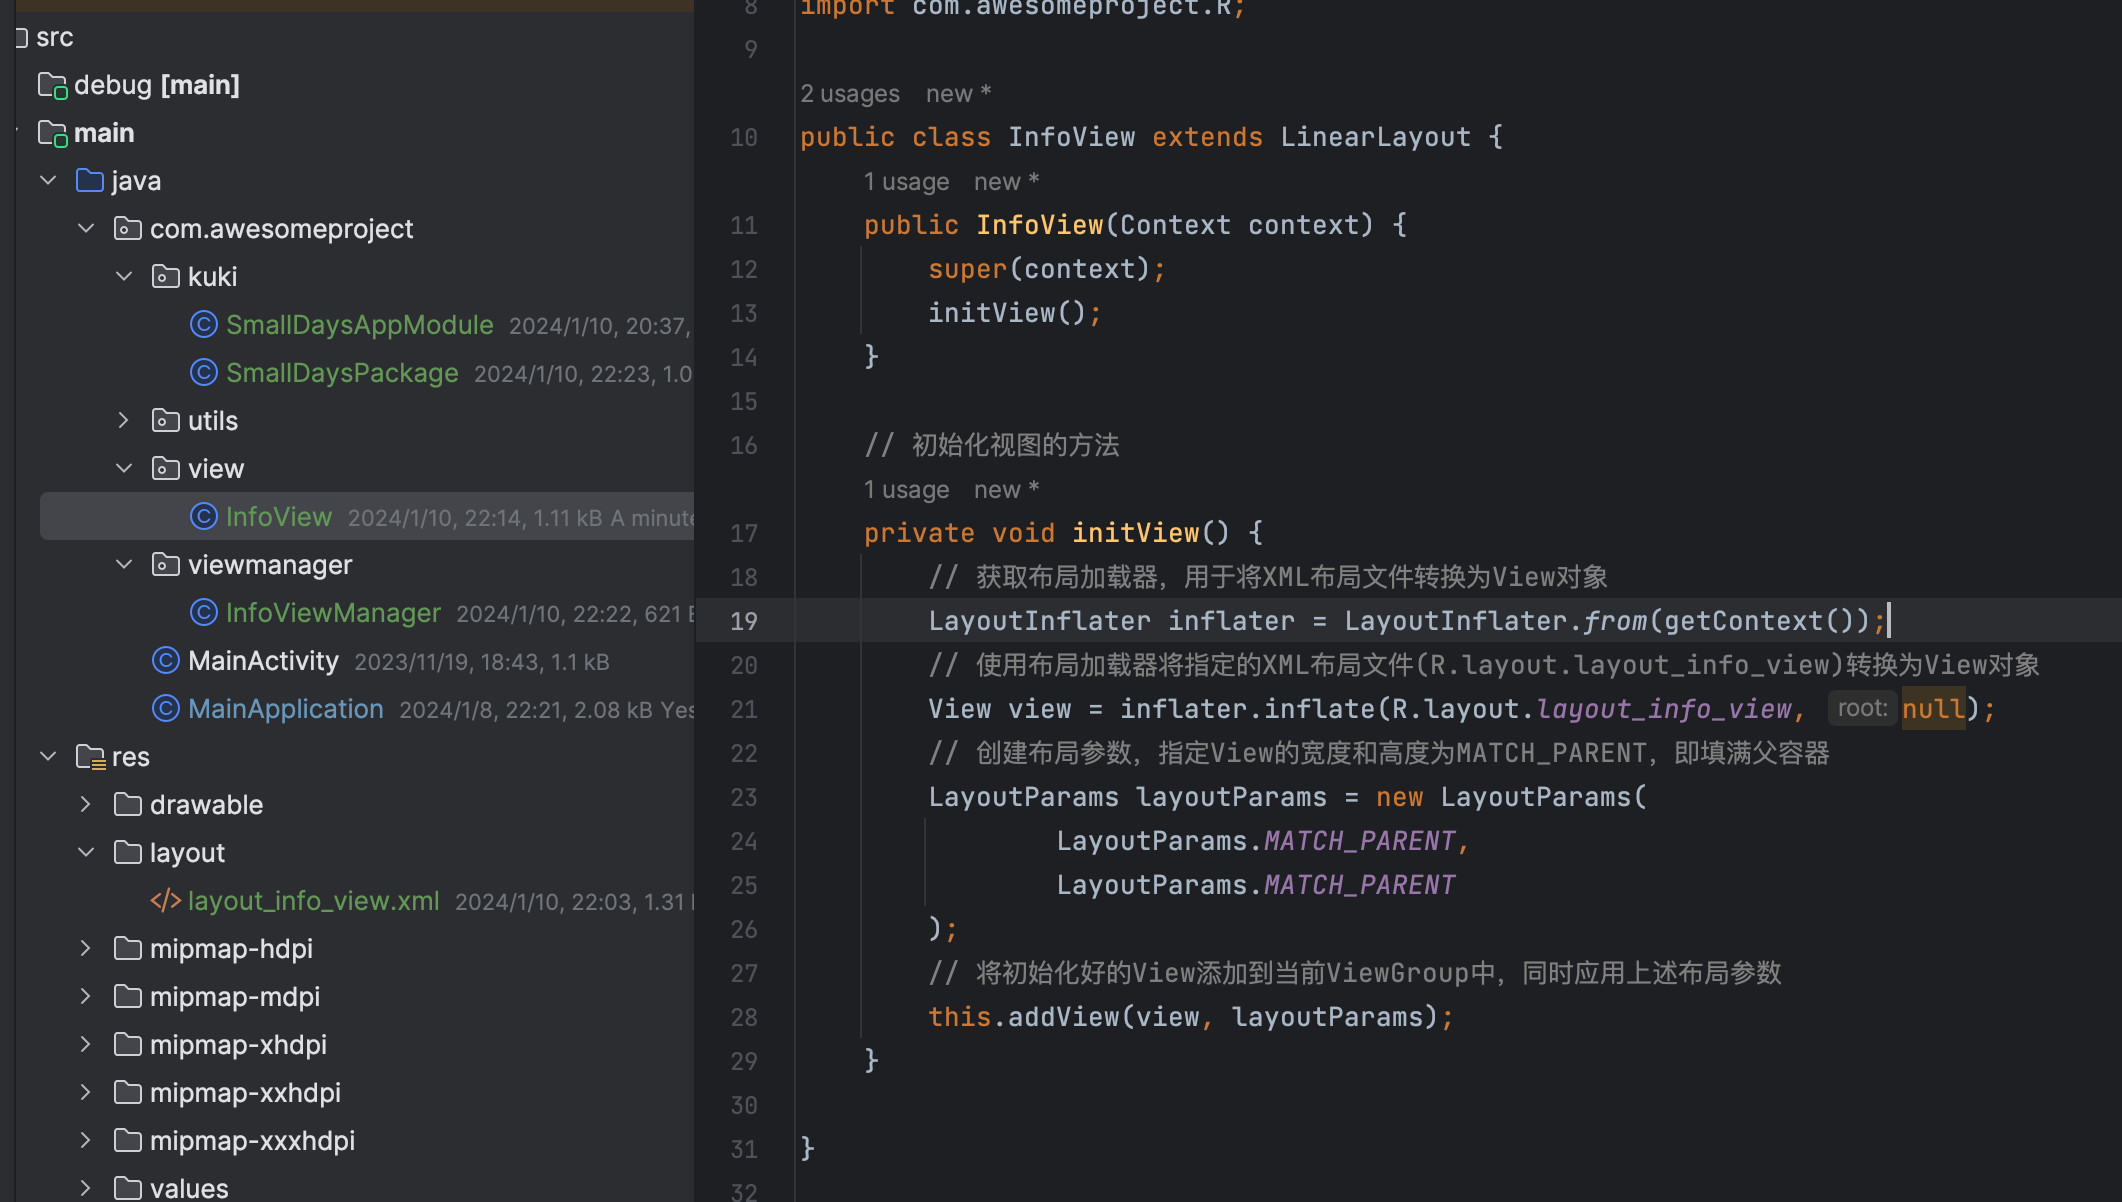Click the 'root:' parameter hint on line 21
The height and width of the screenshot is (1202, 2122).
click(x=1862, y=709)
